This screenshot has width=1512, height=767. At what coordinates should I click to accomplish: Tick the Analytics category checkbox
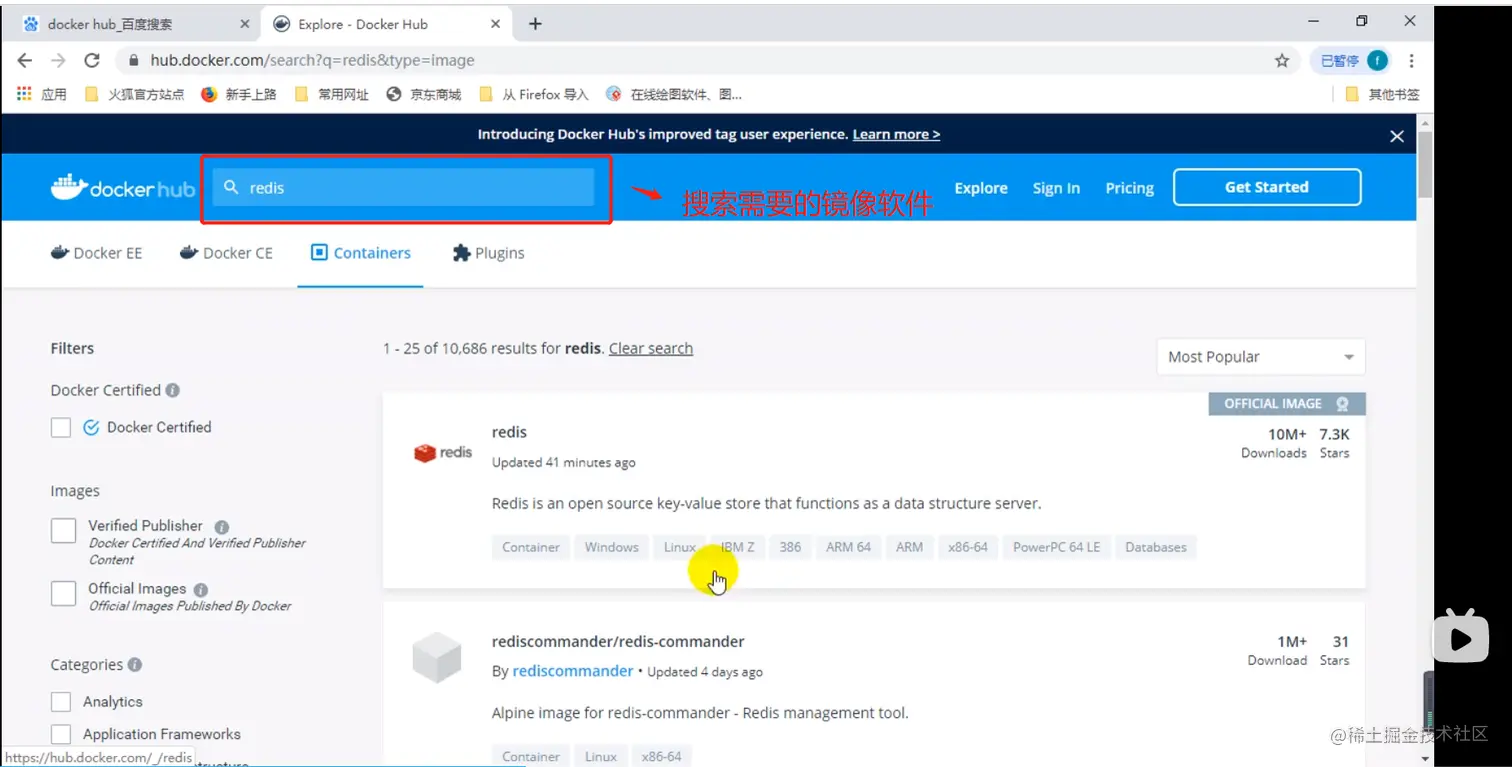[x=61, y=702]
